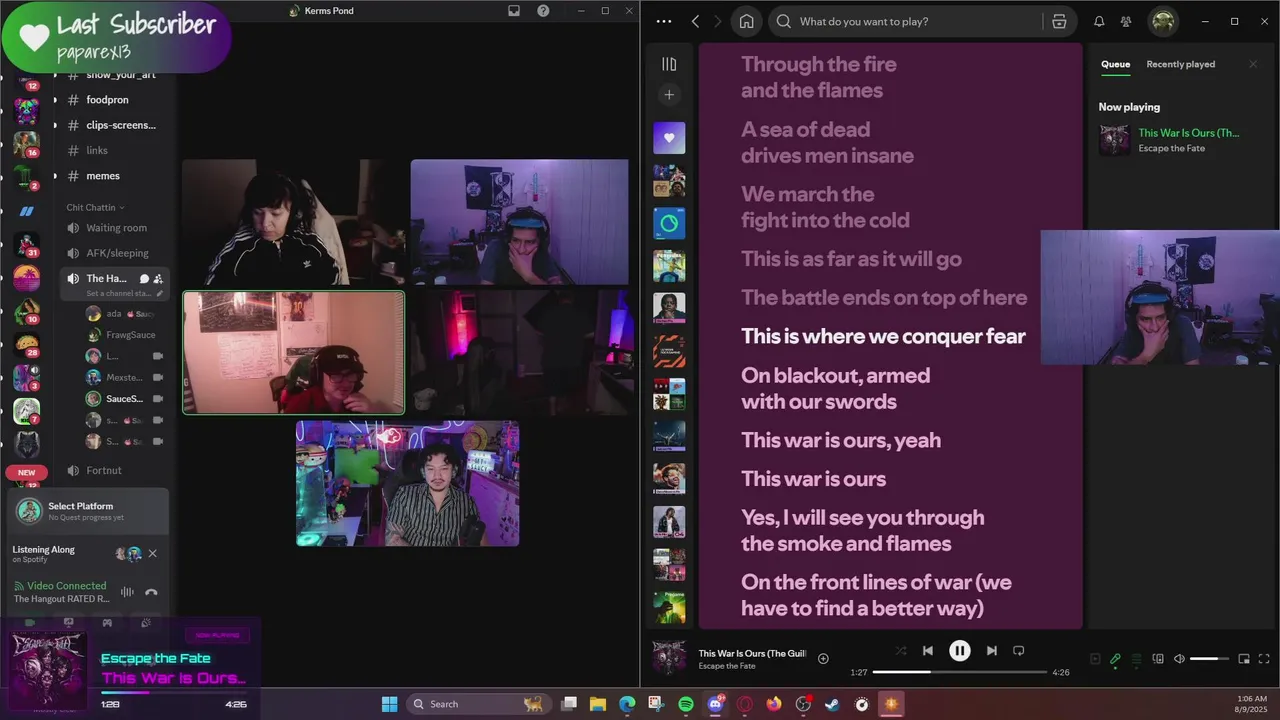Skip to next track in Spotify
This screenshot has height=720, width=1280.
(x=991, y=650)
